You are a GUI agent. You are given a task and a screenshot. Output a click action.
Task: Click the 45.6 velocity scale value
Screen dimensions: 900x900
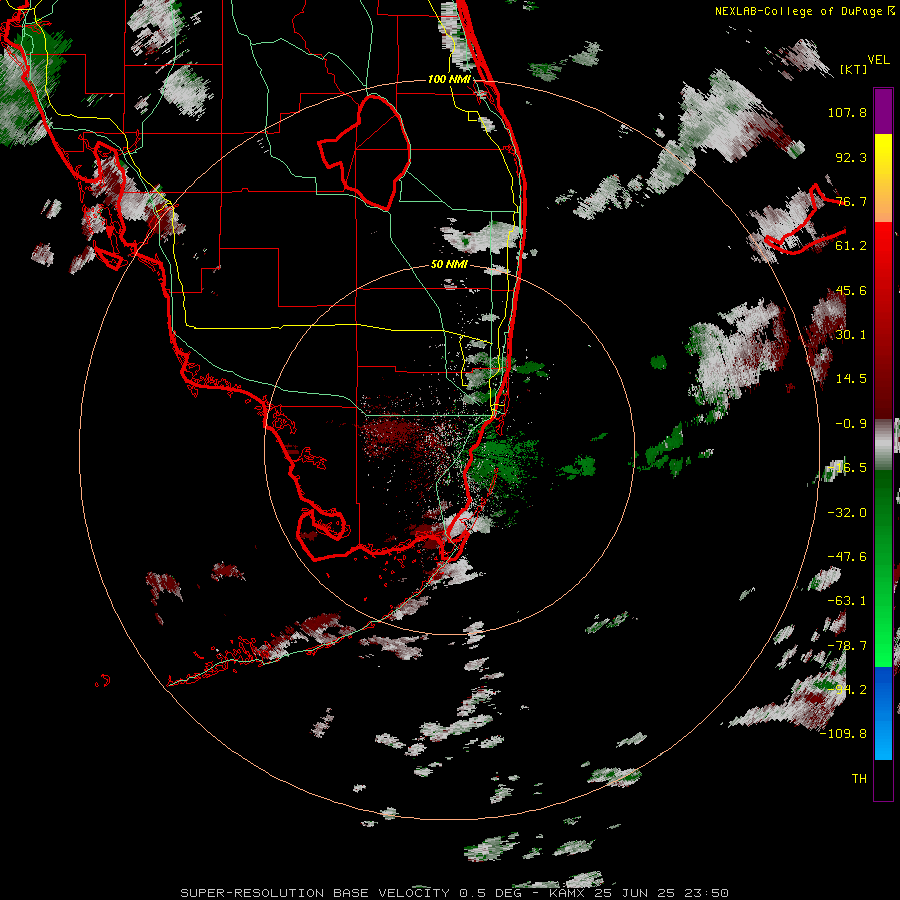(x=851, y=290)
